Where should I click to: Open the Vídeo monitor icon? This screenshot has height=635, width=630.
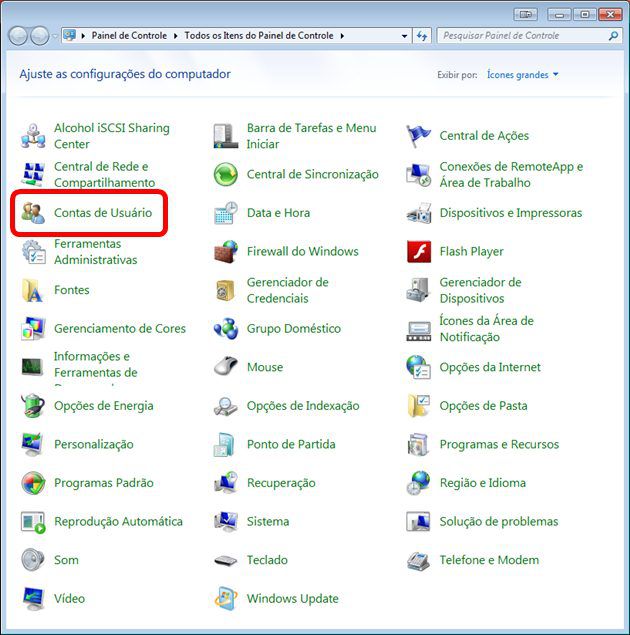point(33,599)
